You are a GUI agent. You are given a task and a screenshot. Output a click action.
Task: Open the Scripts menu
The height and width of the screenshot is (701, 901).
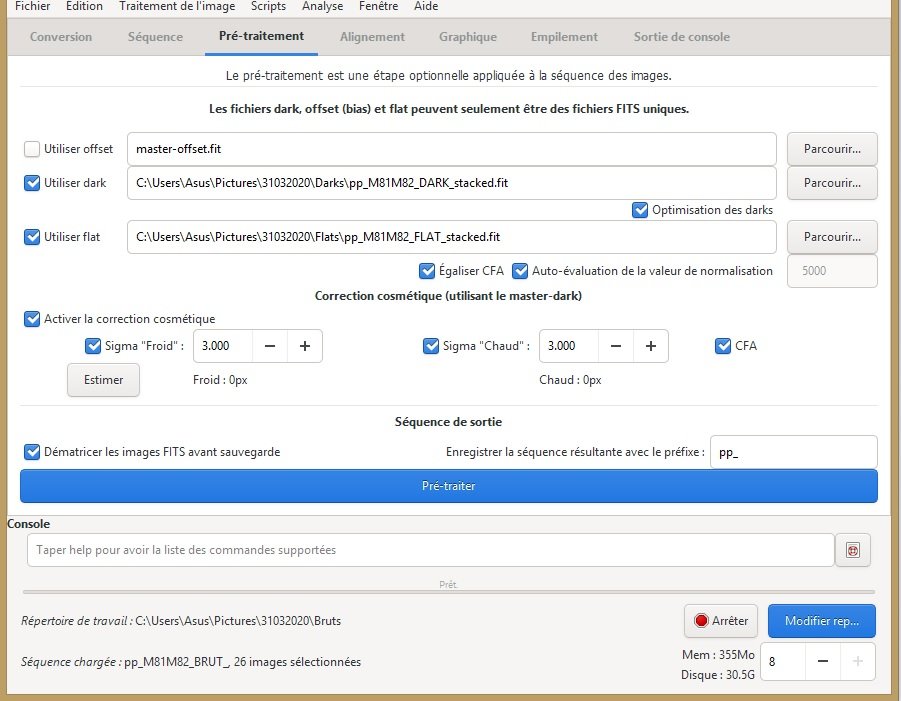268,6
